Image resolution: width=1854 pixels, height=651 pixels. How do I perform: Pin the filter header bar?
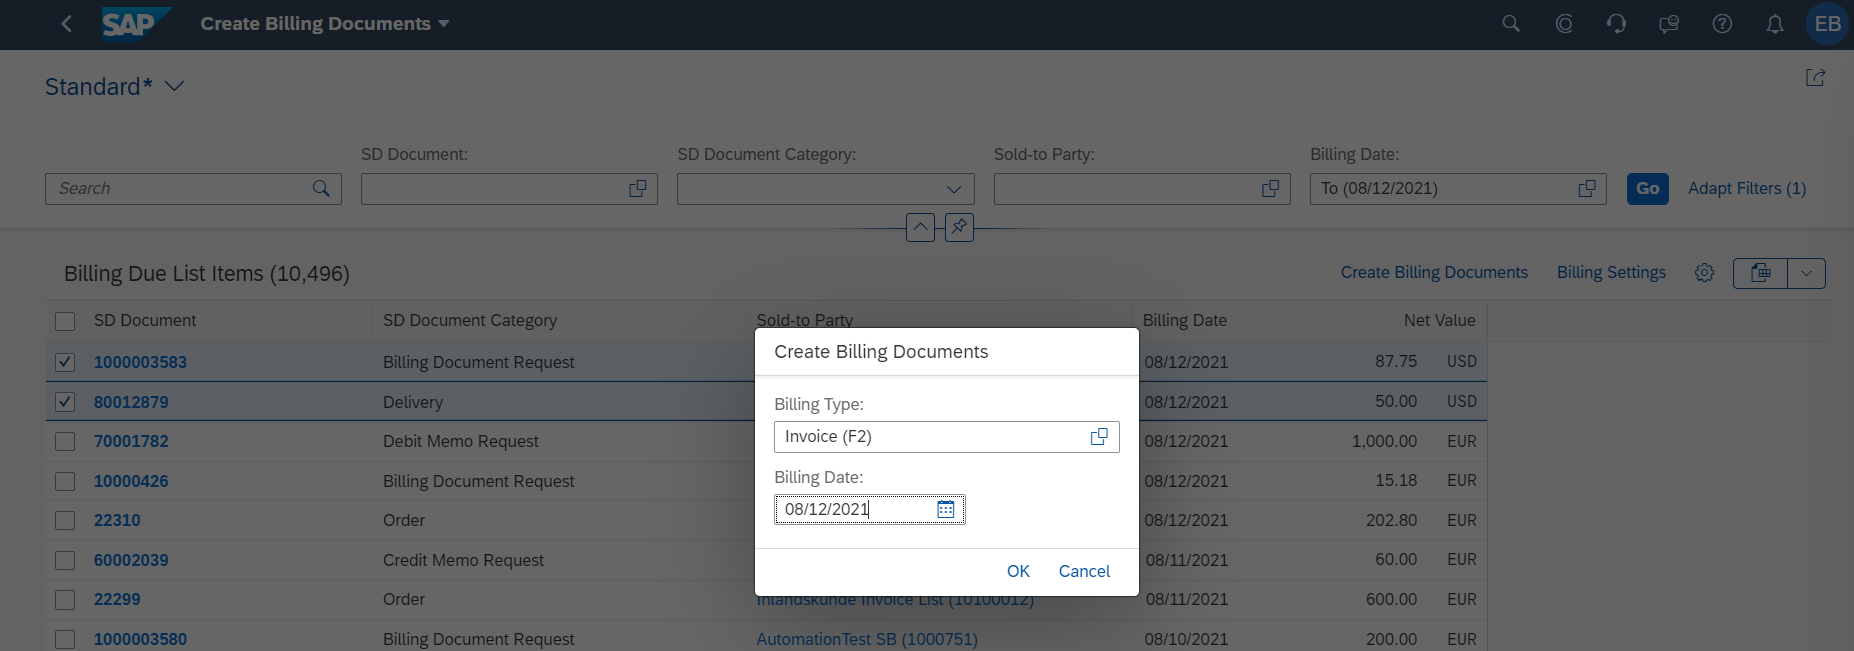pos(959,227)
